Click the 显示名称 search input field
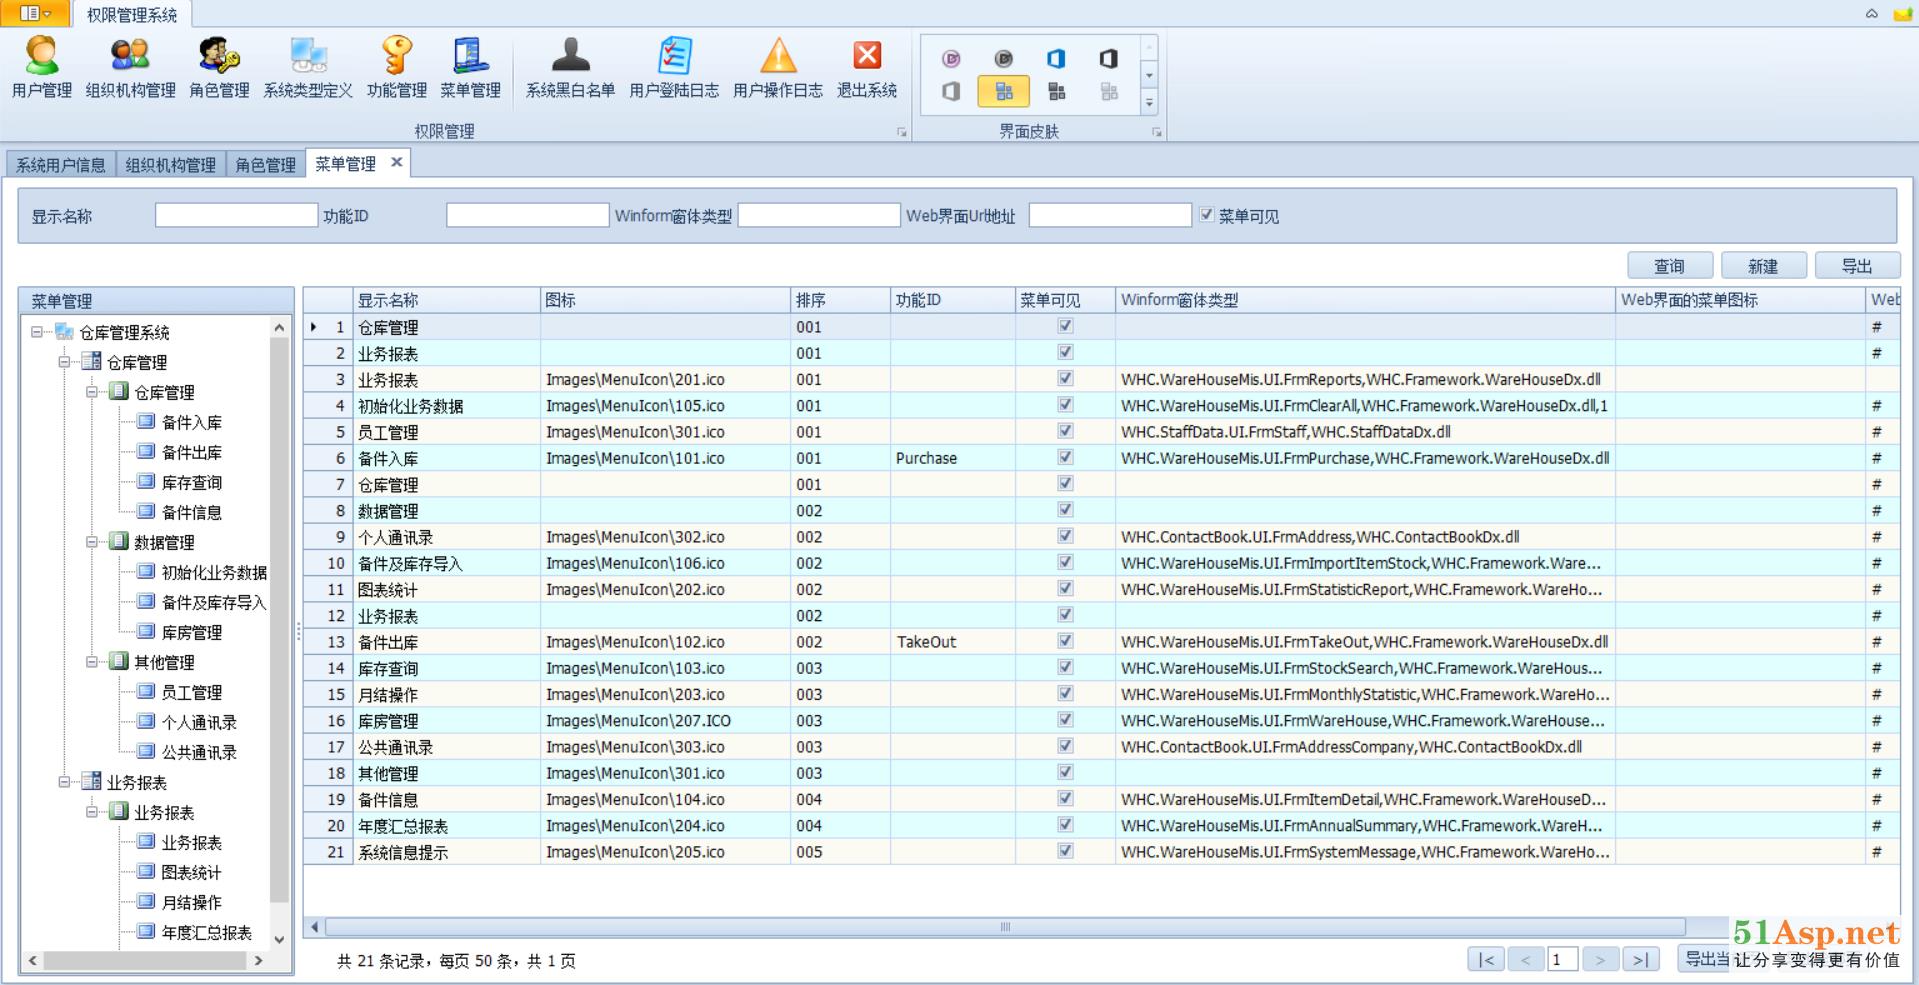The height and width of the screenshot is (985, 1919). pos(236,215)
